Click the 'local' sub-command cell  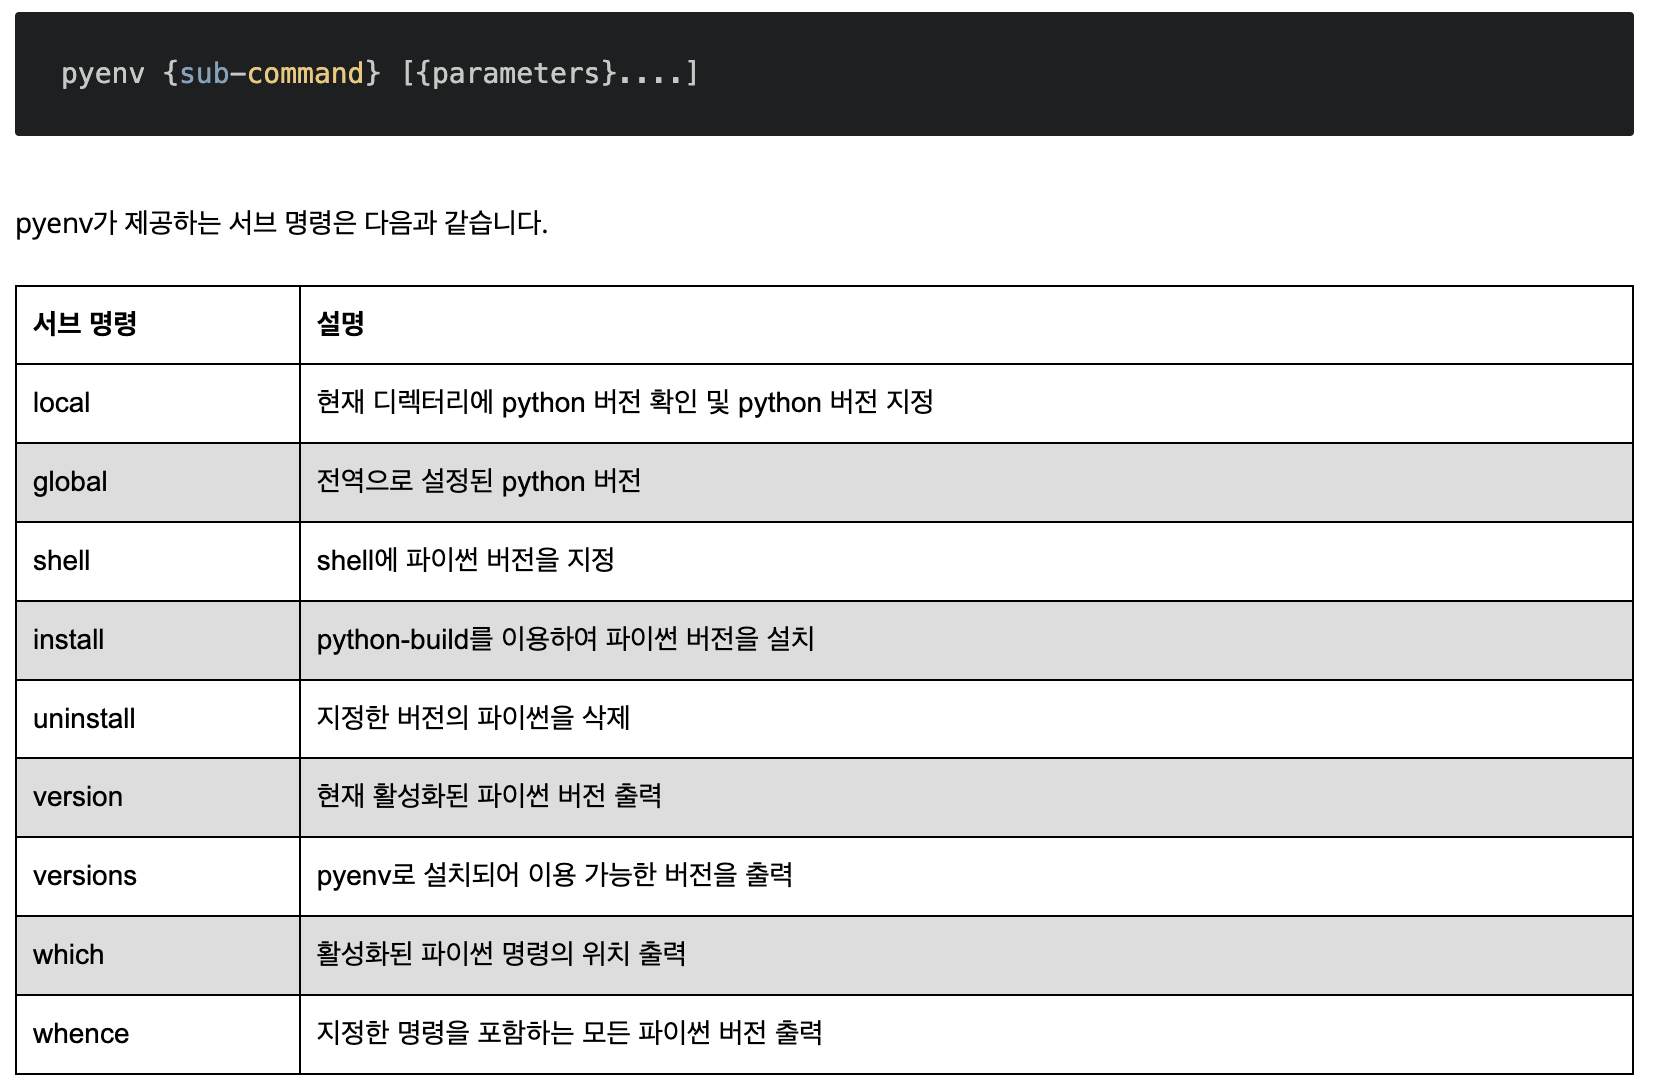tap(158, 403)
